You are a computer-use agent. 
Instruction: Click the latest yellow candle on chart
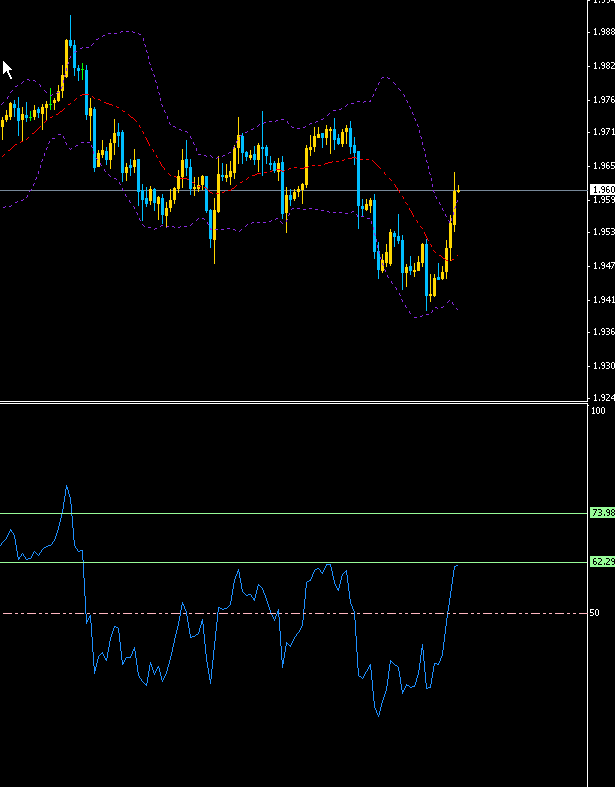[x=456, y=190]
